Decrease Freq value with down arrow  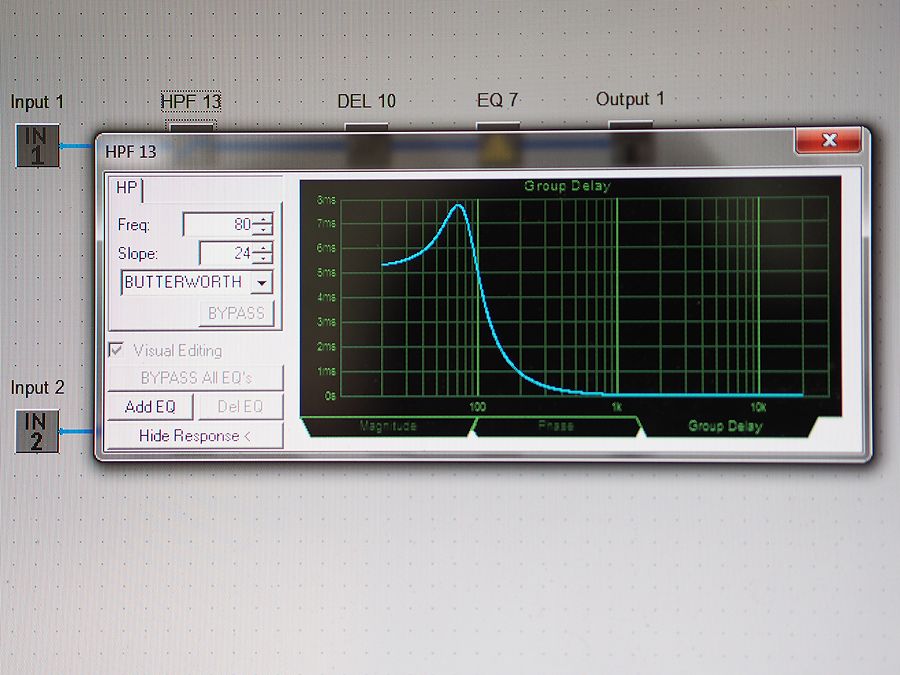point(263,231)
